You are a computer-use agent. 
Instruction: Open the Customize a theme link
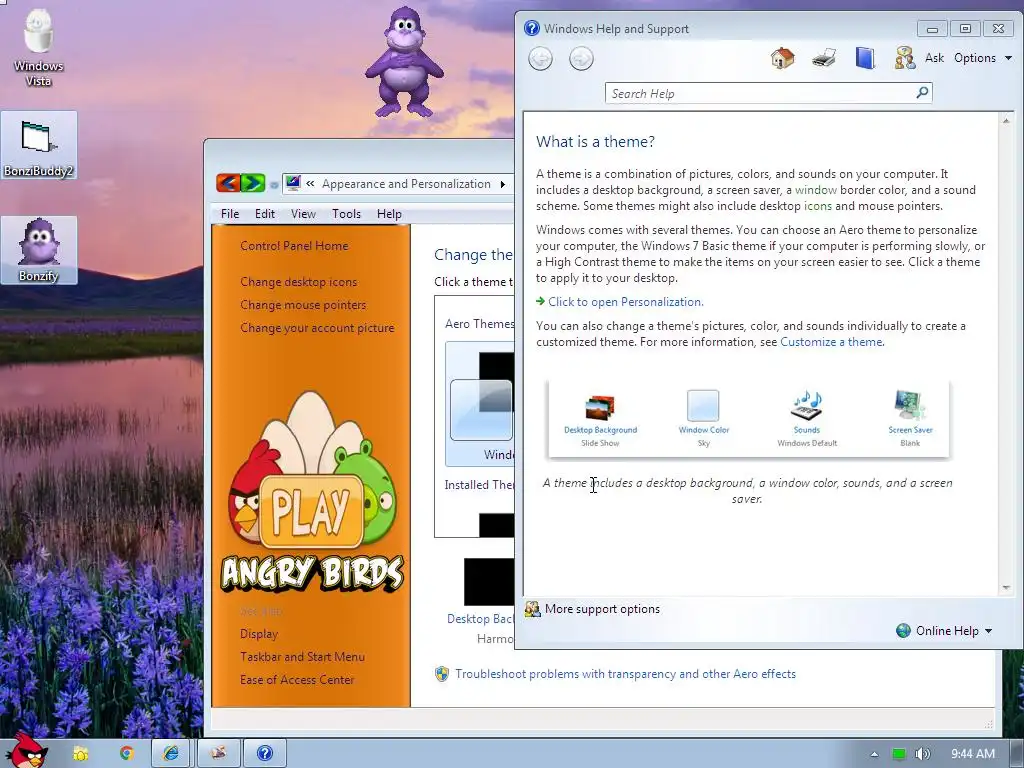tap(831, 342)
